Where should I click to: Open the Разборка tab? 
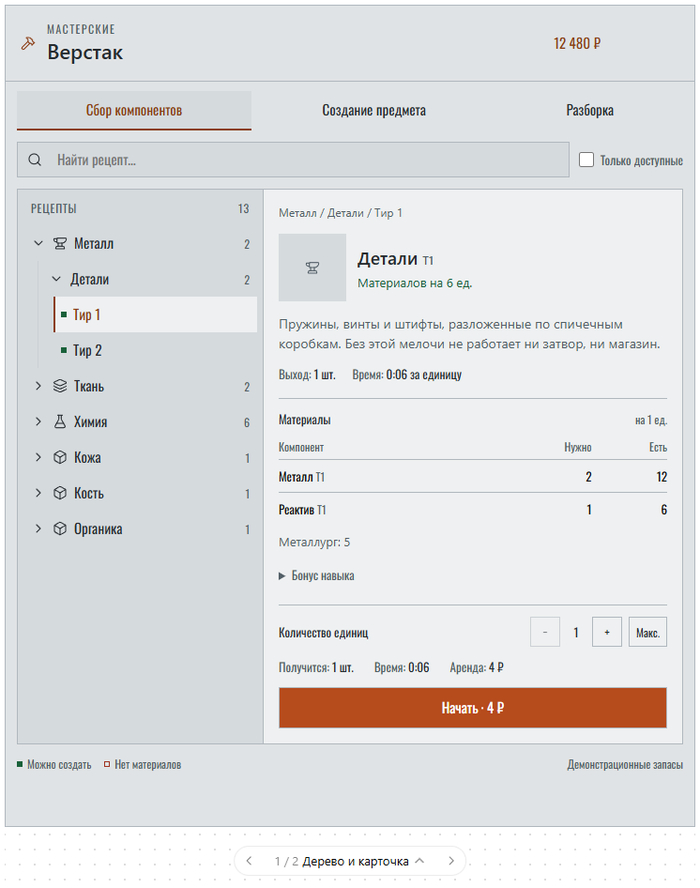pos(590,110)
